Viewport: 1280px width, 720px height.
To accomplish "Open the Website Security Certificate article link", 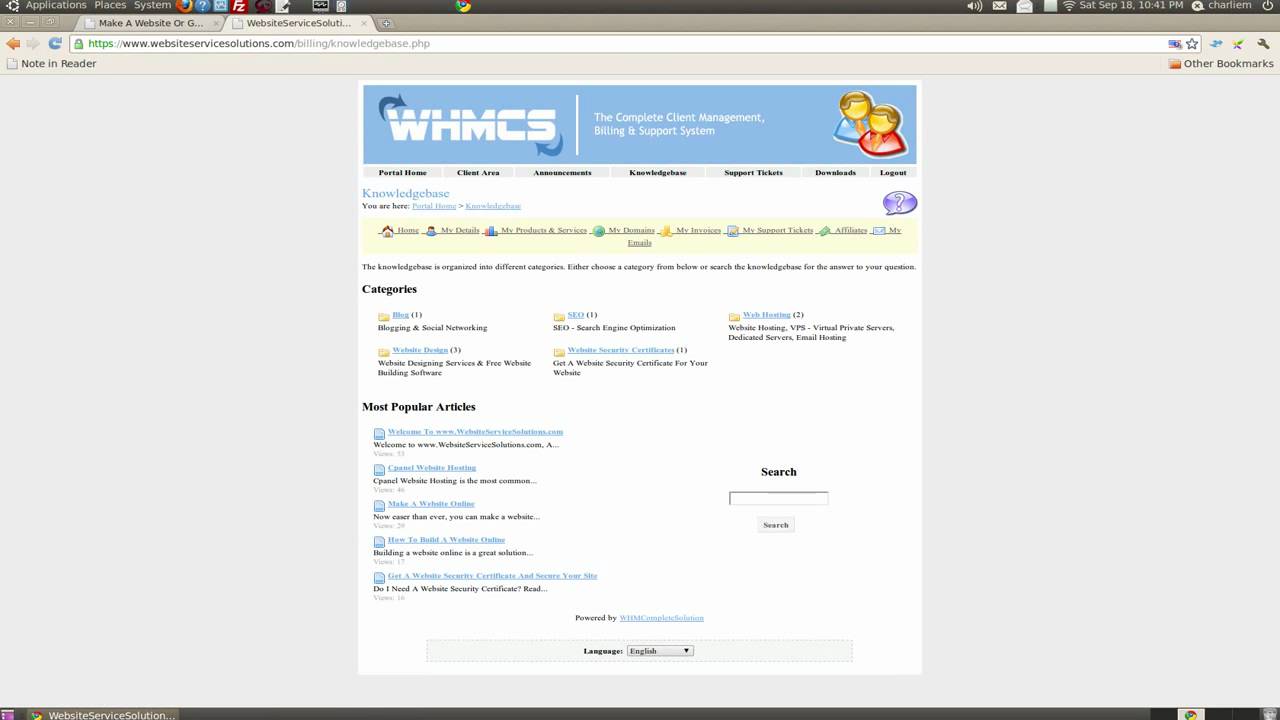I will click(x=492, y=576).
